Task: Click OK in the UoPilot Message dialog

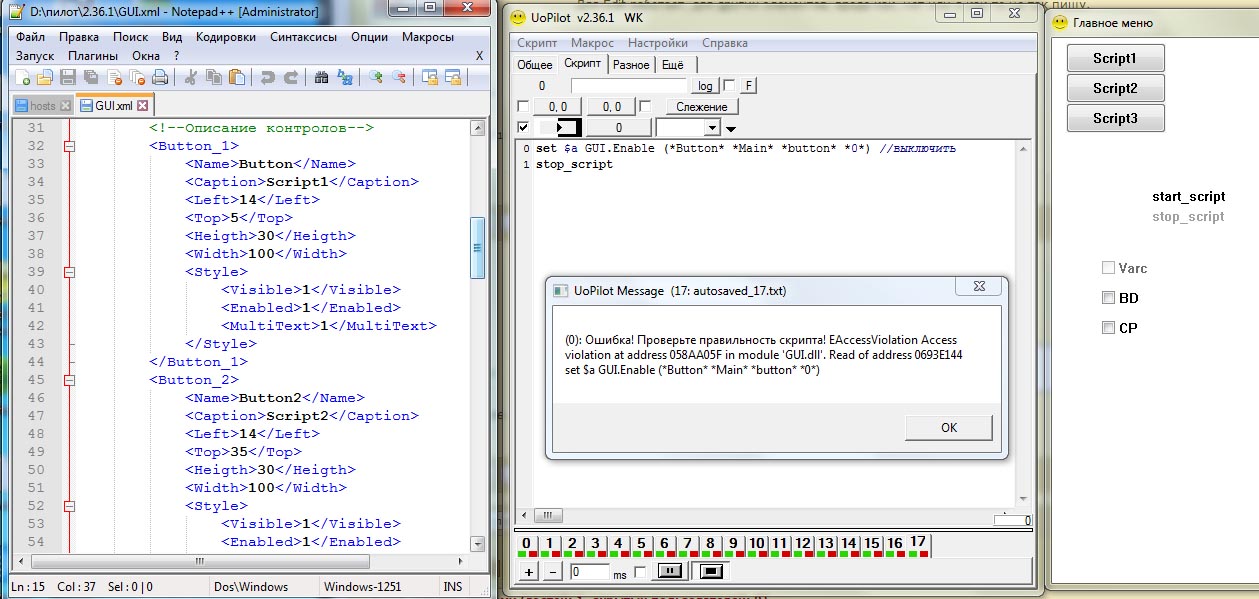Action: pyautogui.click(x=948, y=427)
